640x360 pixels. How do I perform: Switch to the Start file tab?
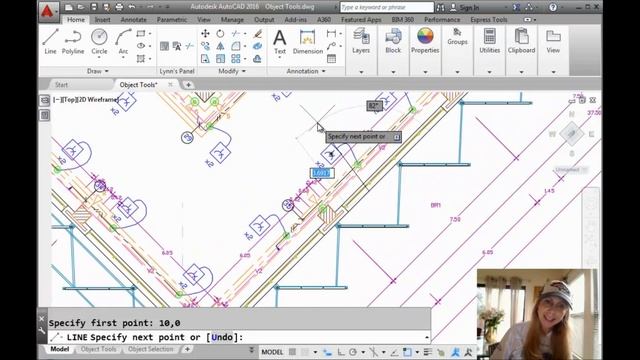click(61, 85)
